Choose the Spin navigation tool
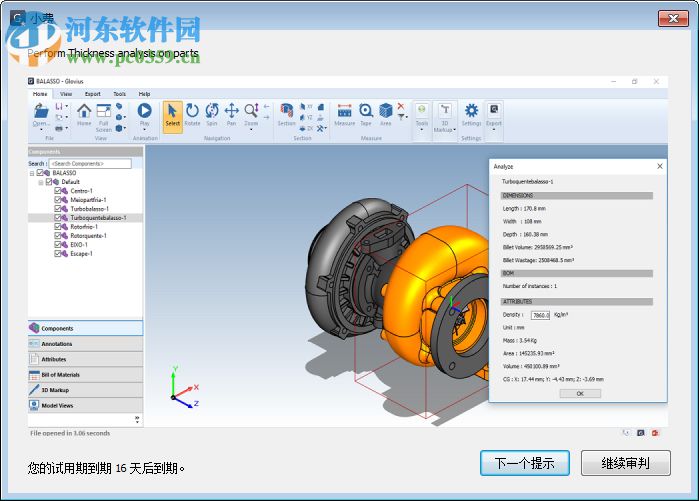Image resolution: width=699 pixels, height=501 pixels. [212, 115]
